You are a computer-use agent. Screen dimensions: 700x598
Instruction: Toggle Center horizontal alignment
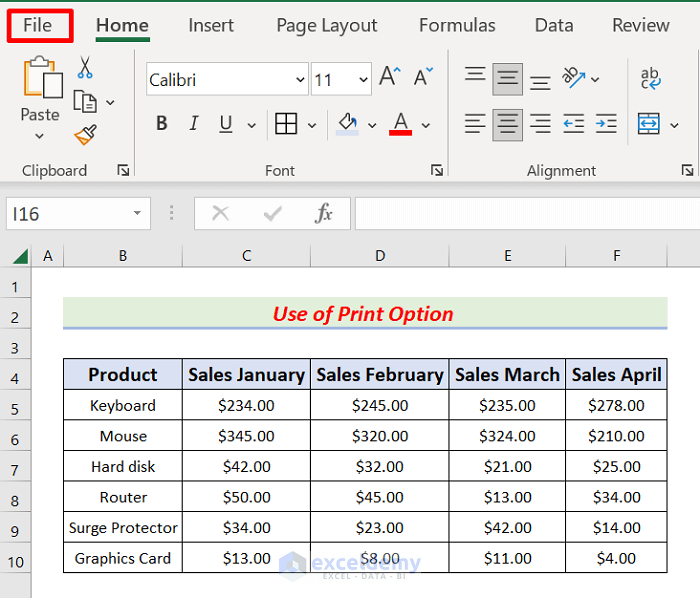[508, 124]
